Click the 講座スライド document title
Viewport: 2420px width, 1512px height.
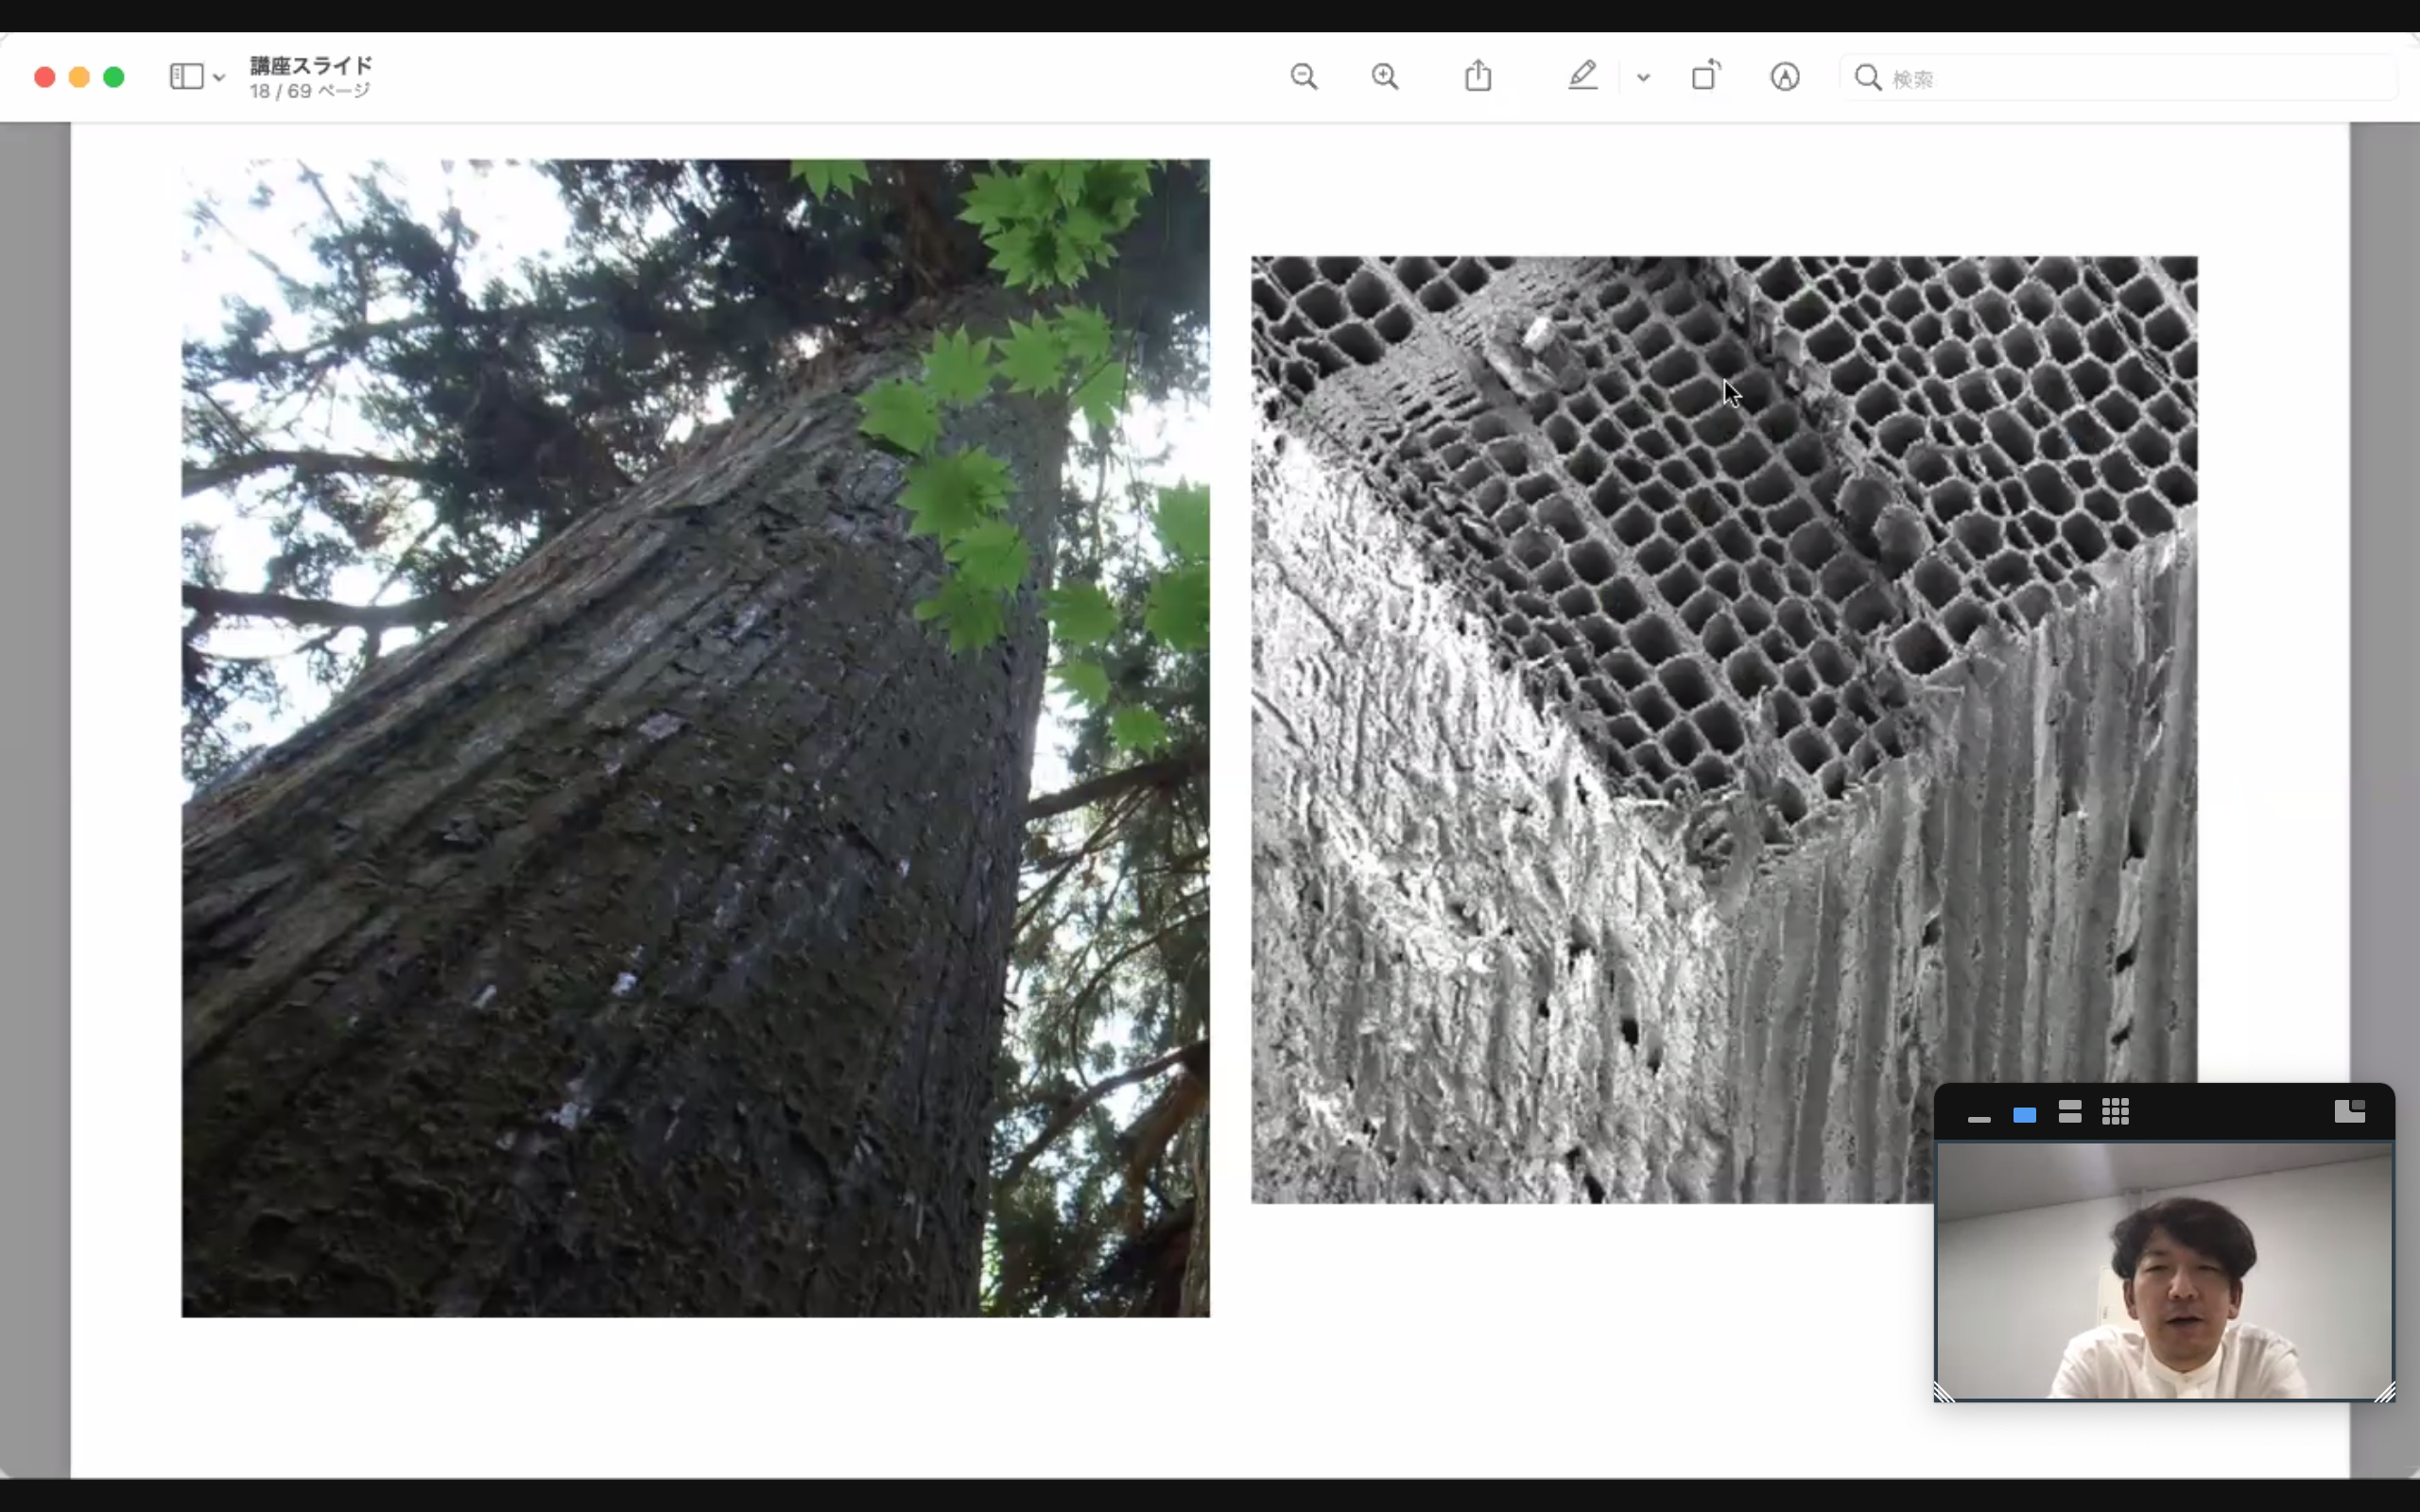[x=311, y=65]
